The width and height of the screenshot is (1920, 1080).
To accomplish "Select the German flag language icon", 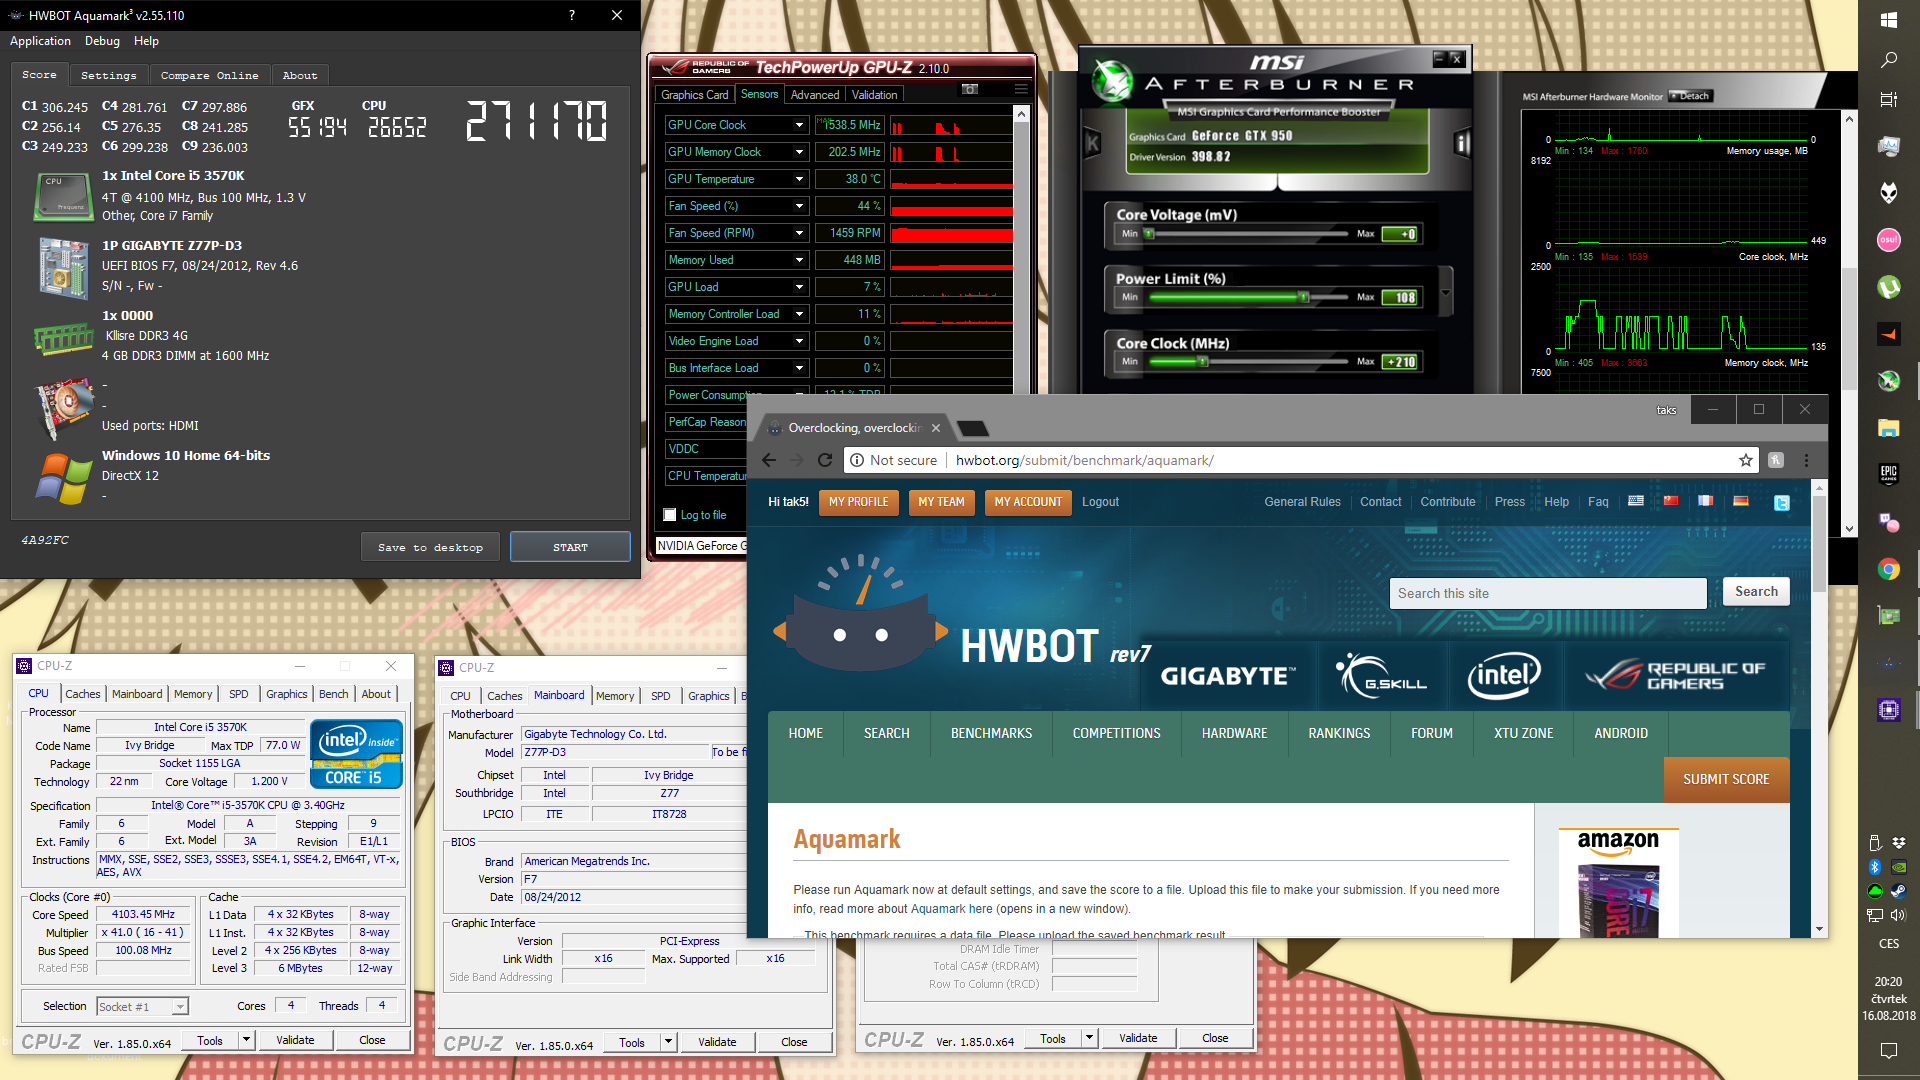I will (1741, 501).
